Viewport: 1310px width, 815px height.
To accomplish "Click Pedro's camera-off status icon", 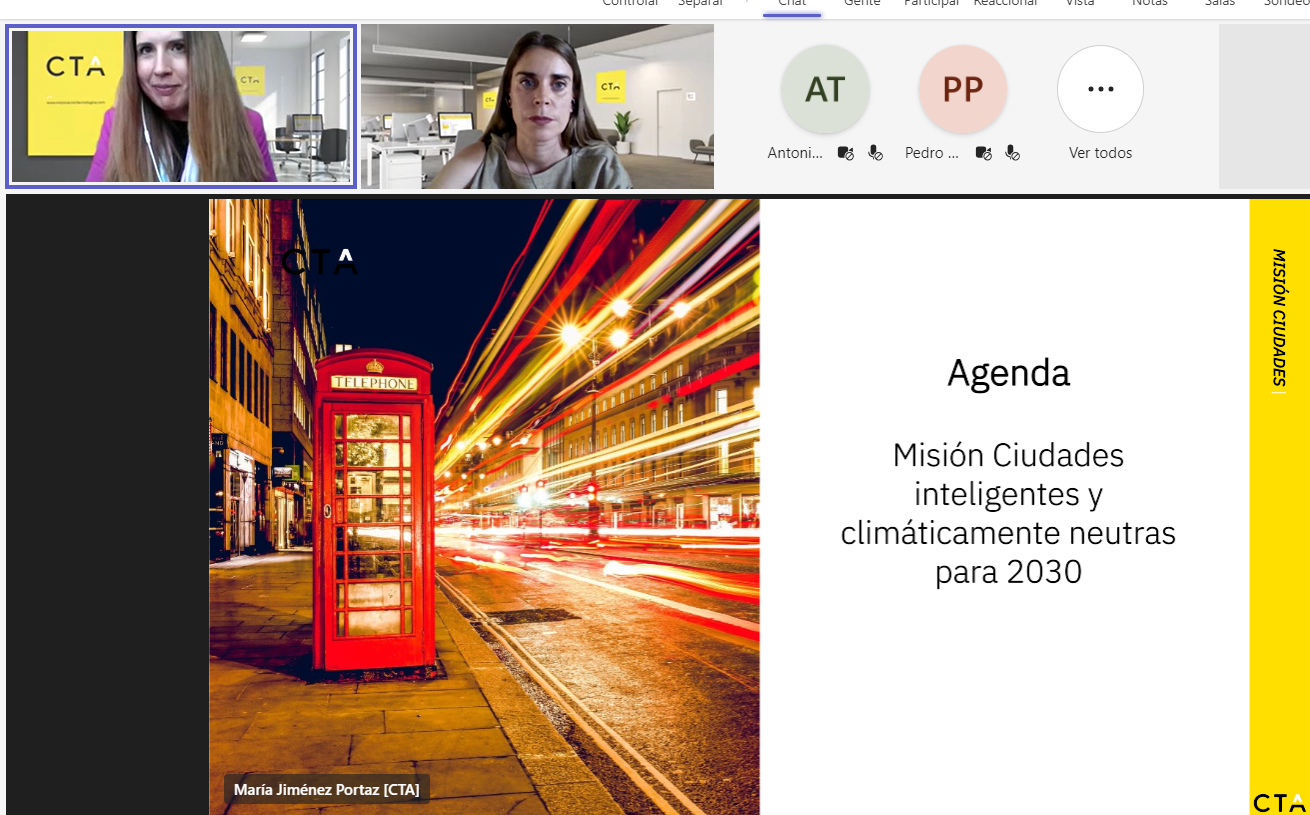I will click(983, 153).
